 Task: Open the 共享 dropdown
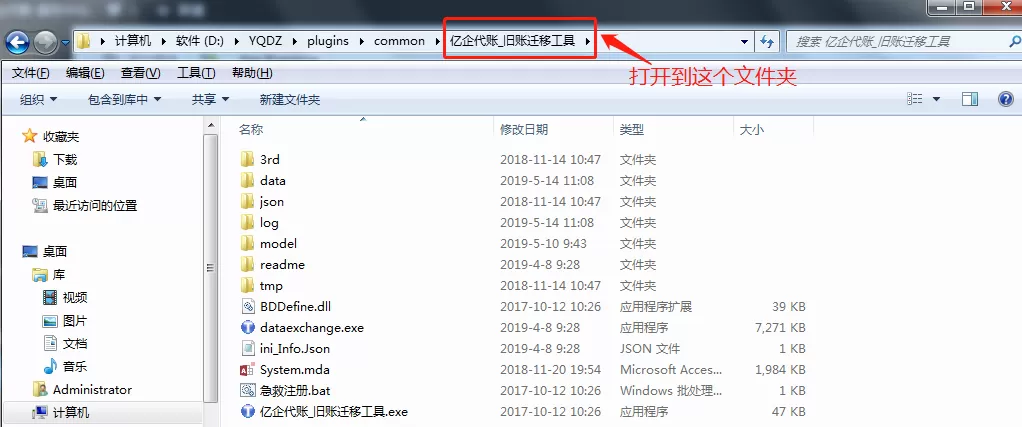point(210,100)
